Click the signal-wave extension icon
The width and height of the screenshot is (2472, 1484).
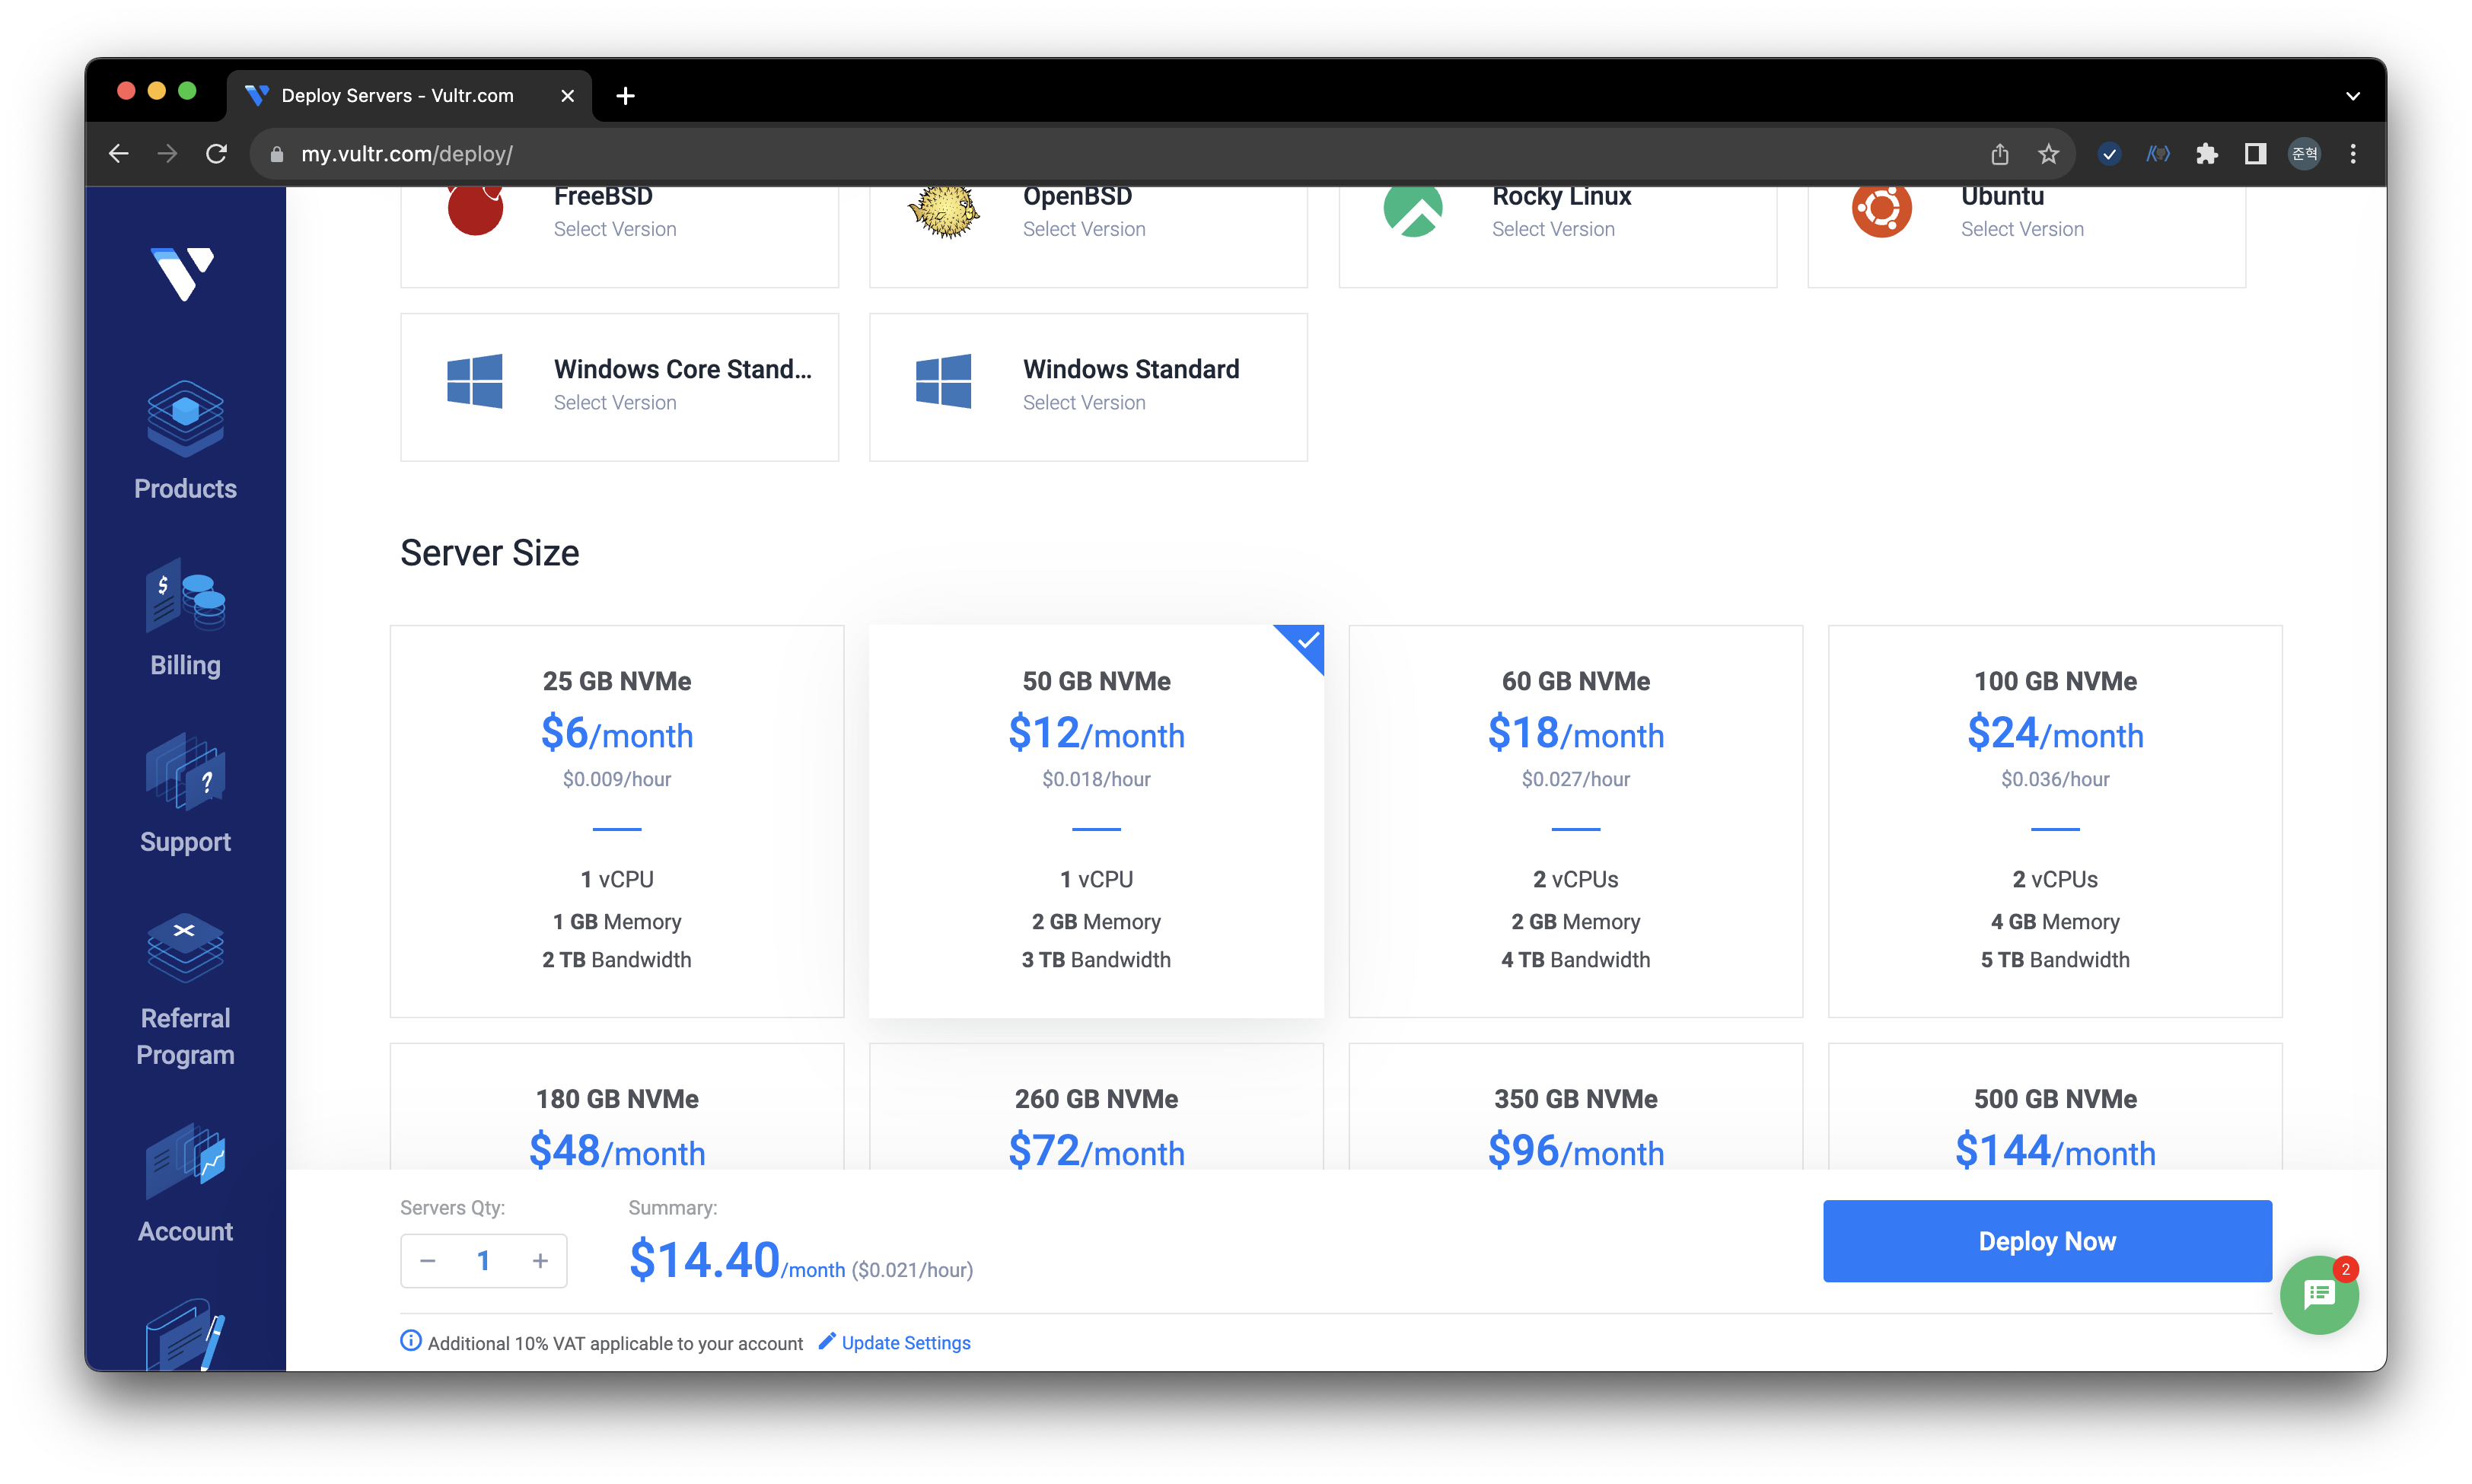2158,154
